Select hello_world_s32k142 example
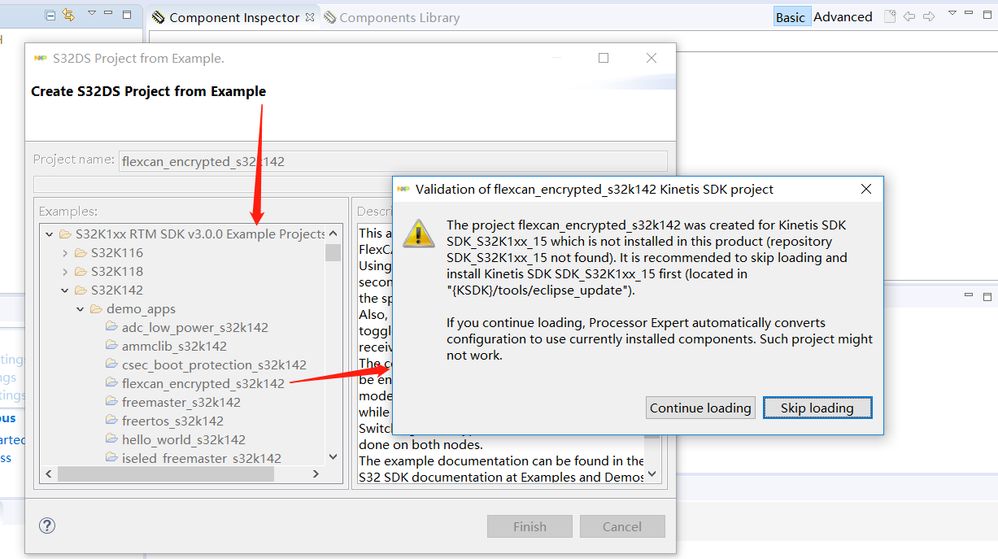Image resolution: width=998 pixels, height=559 pixels. (183, 439)
